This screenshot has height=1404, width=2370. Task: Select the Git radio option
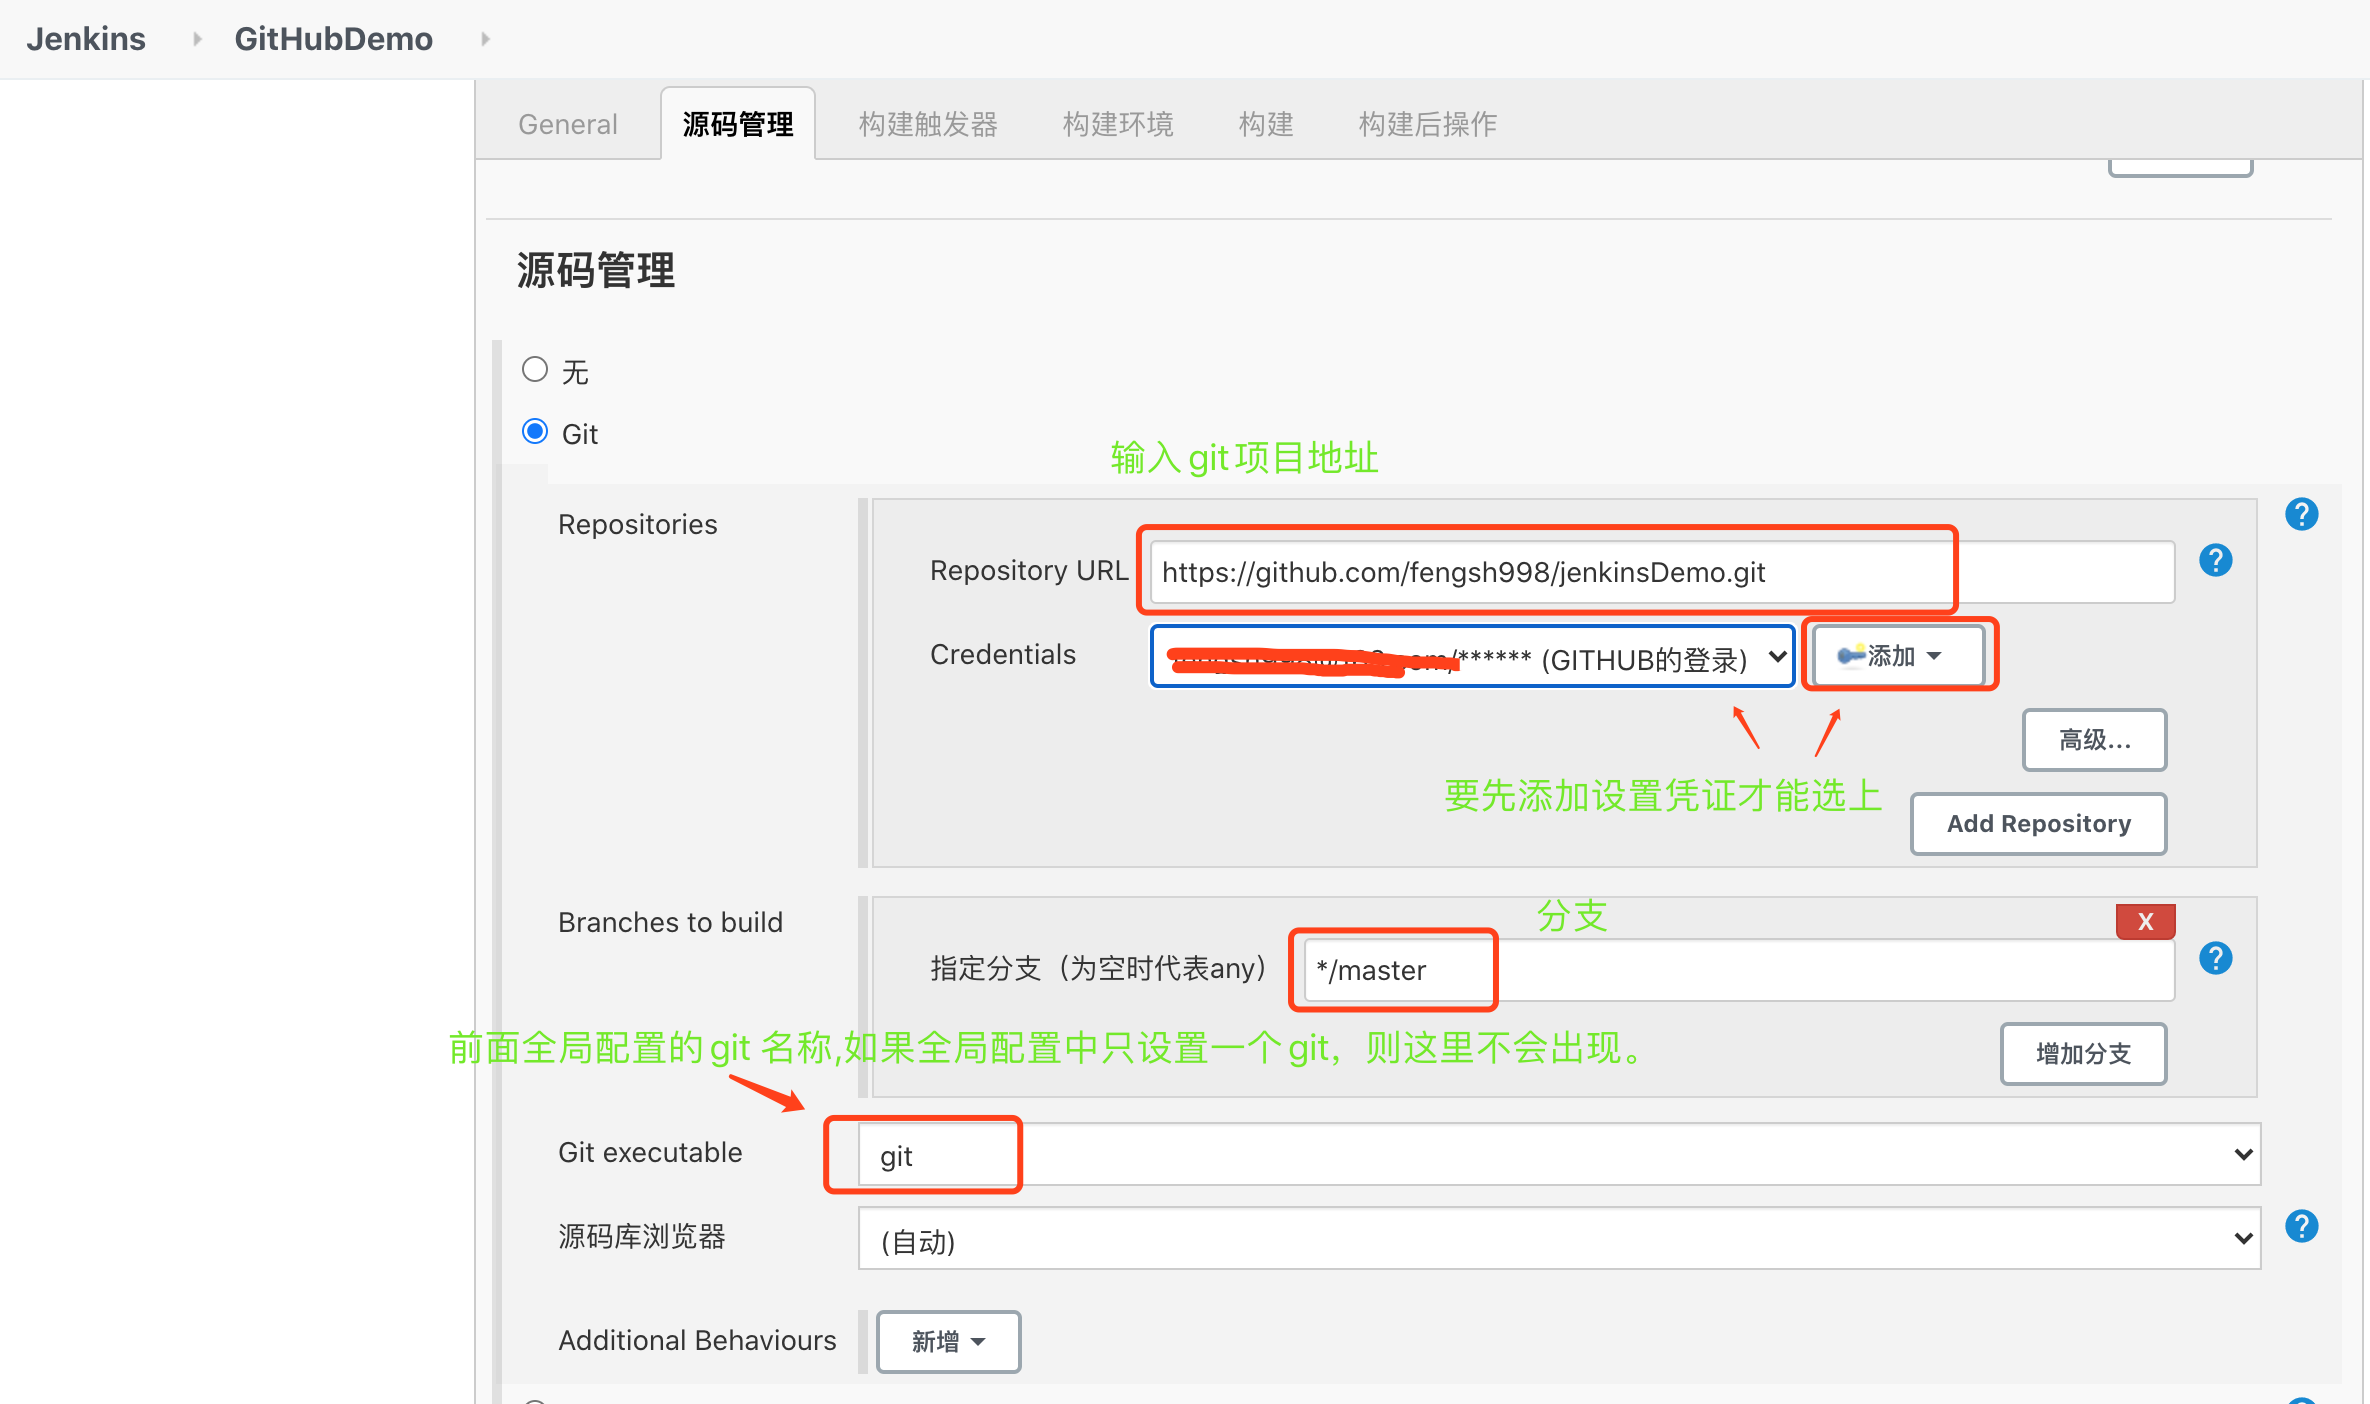(x=535, y=432)
